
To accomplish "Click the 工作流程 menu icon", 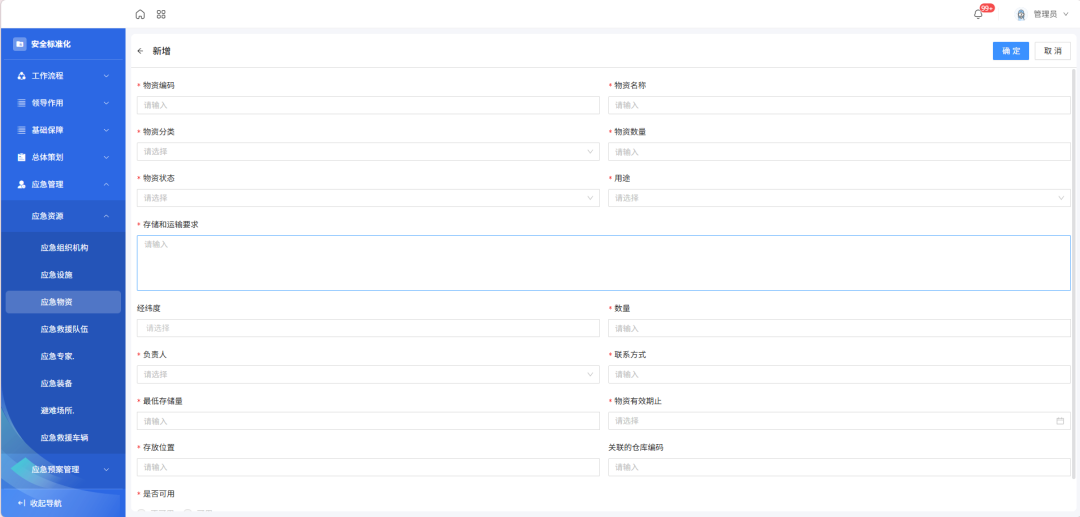I will point(21,76).
